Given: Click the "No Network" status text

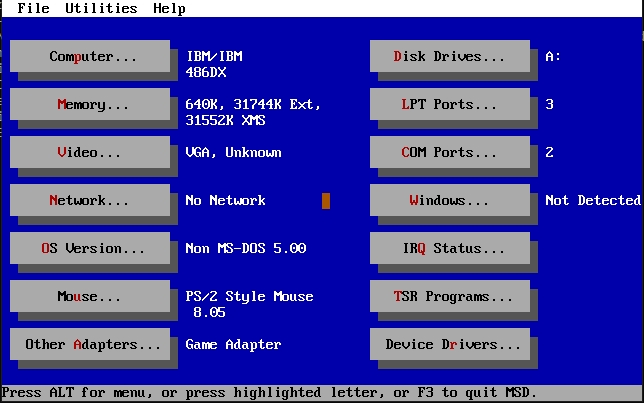Looking at the screenshot, I should point(225,200).
